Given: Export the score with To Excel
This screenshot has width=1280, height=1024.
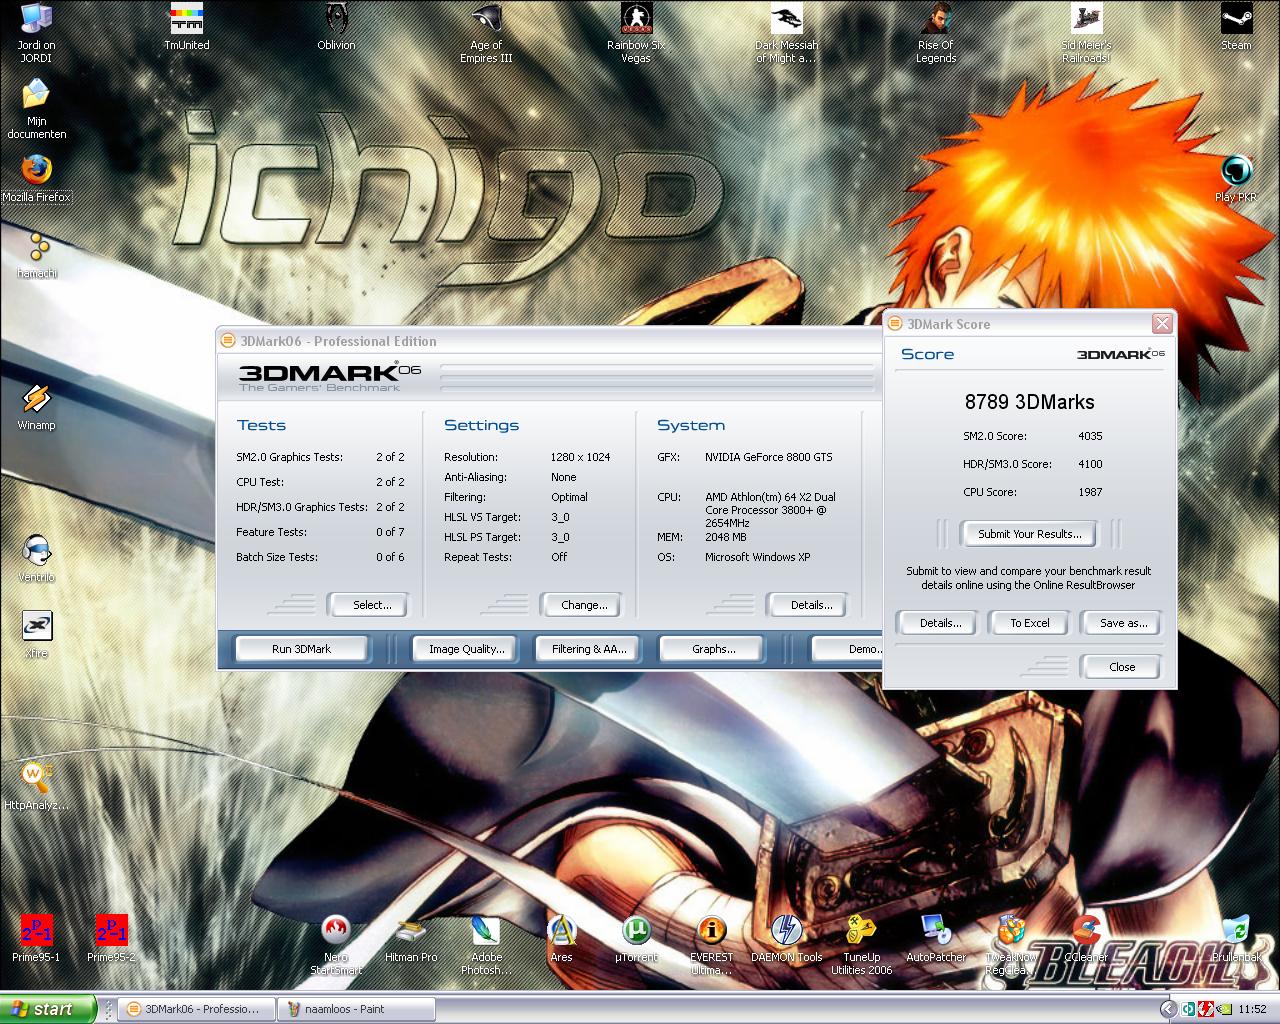Looking at the screenshot, I should [x=1029, y=623].
